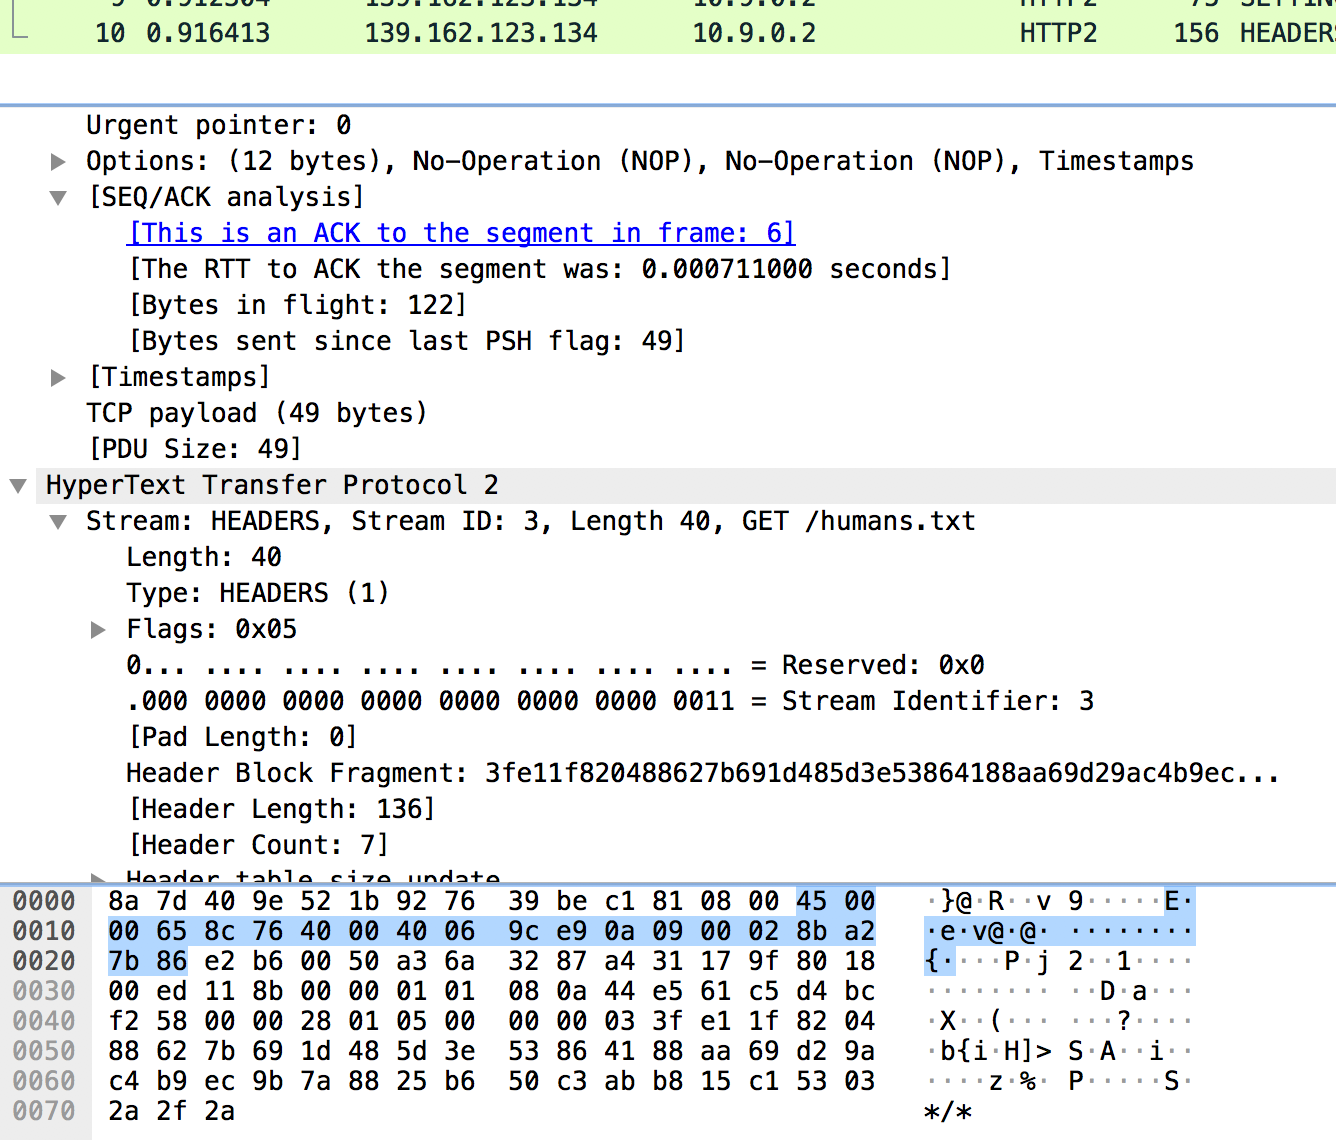The image size is (1336, 1140).
Task: Click hex offset 0020 in bytes pane
Action: point(44,961)
